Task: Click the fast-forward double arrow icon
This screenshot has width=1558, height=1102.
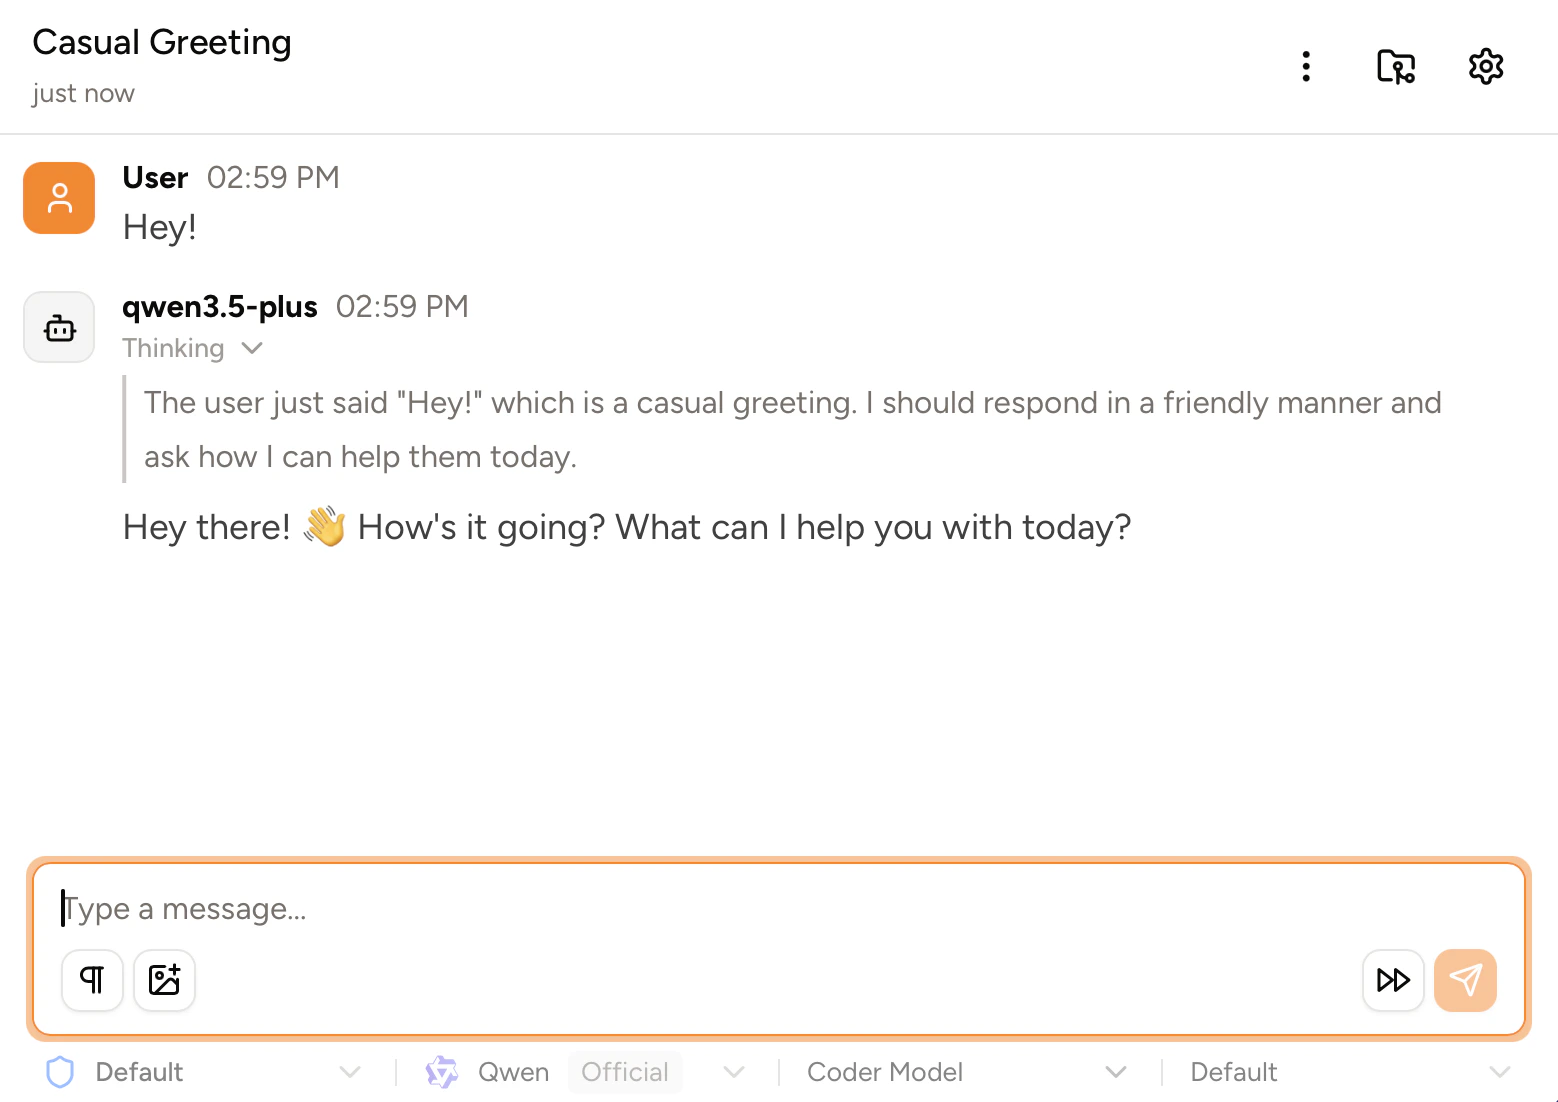Action: click(1392, 980)
